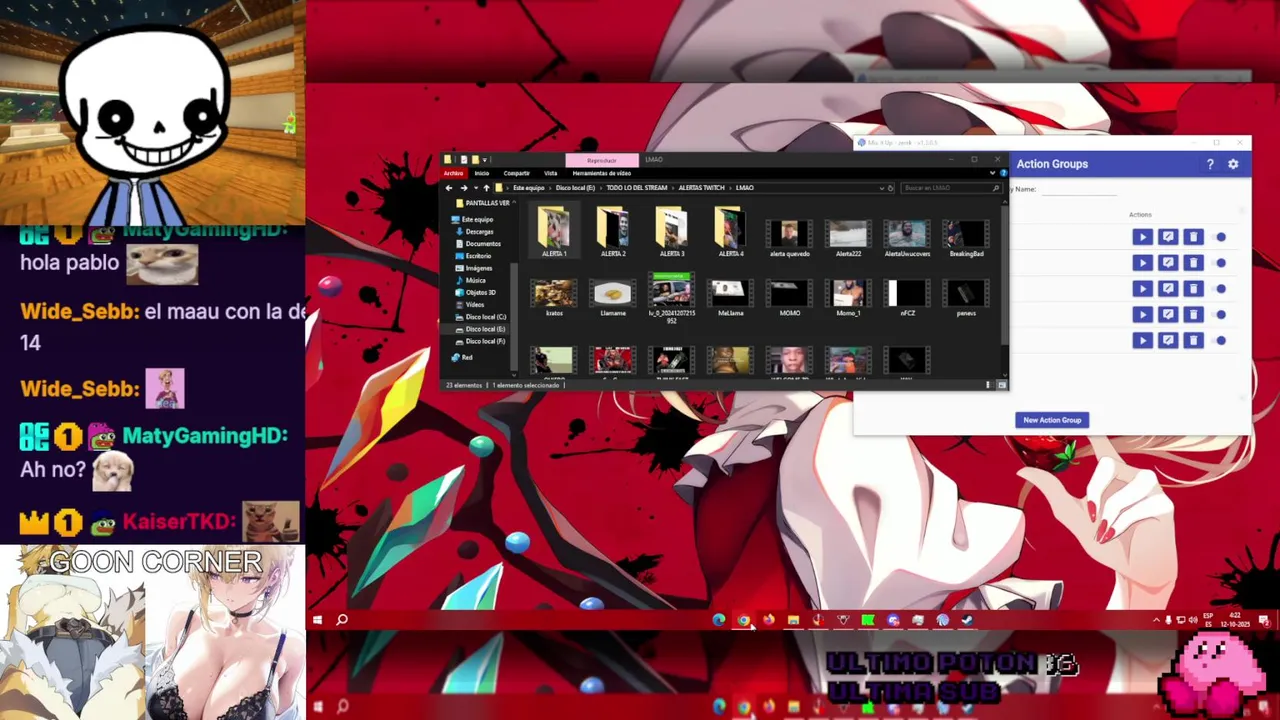Image resolution: width=1280 pixels, height=720 pixels.
Task: Toggle the third action group switch
Action: [1221, 289]
